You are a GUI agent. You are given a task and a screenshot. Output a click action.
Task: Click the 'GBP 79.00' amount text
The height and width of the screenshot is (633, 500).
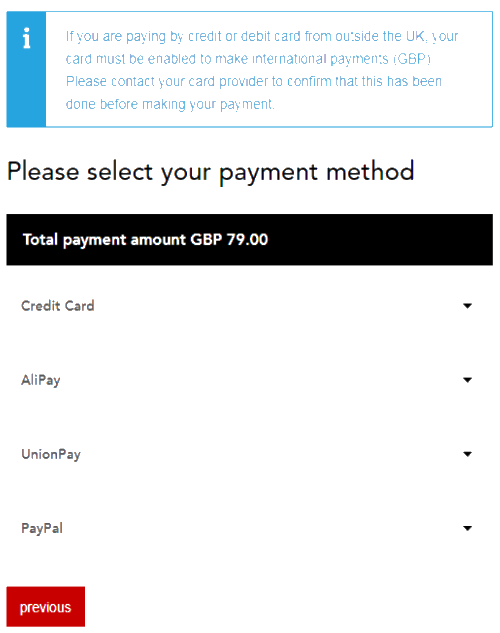pos(229,240)
